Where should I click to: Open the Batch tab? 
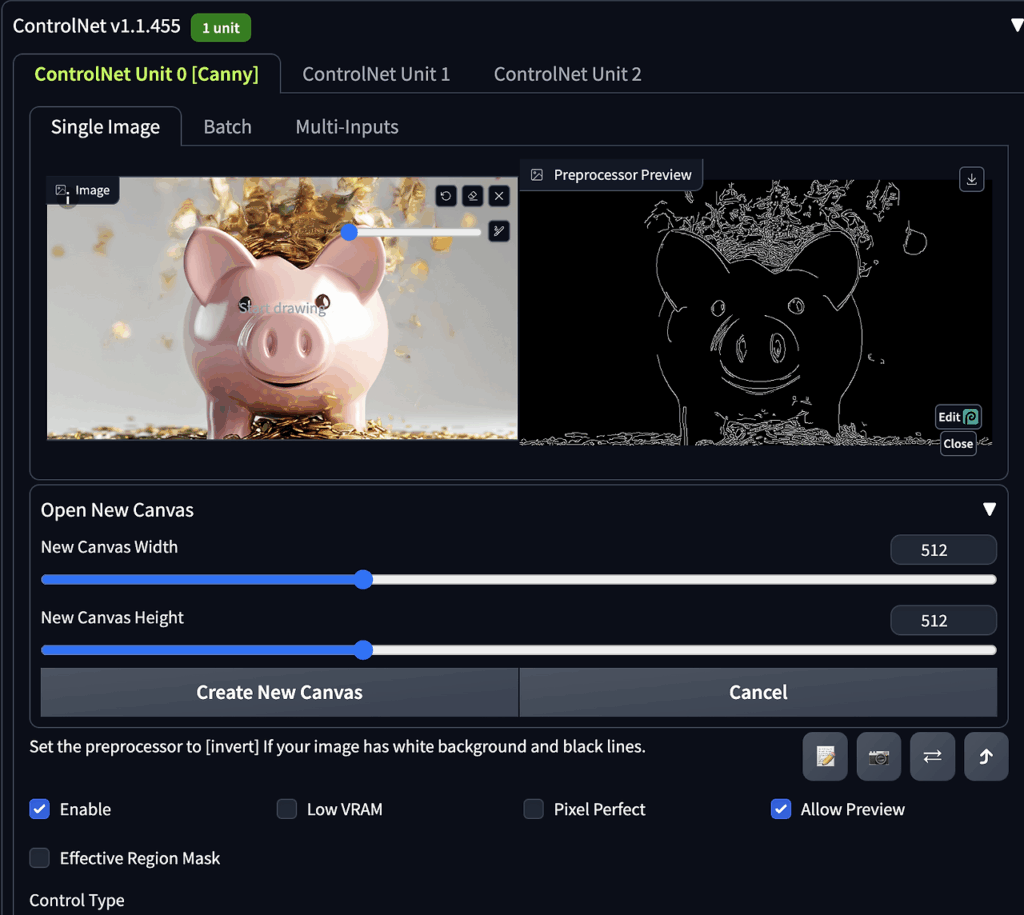click(x=227, y=127)
